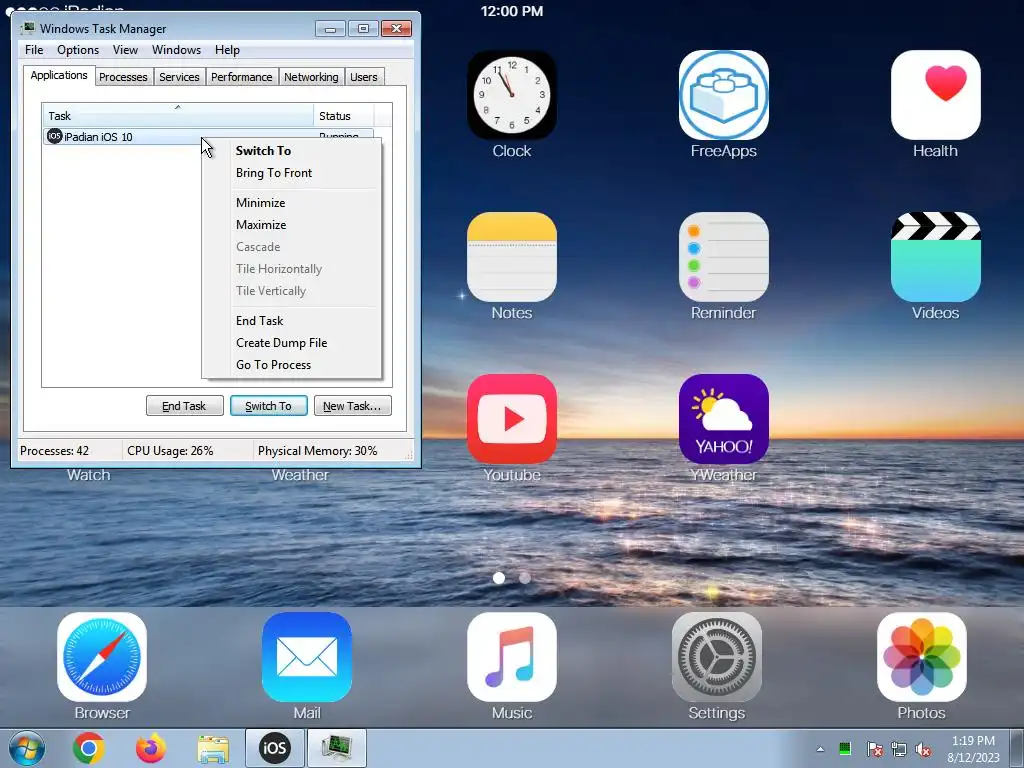Click the End Task button
The image size is (1024, 768).
[184, 406]
